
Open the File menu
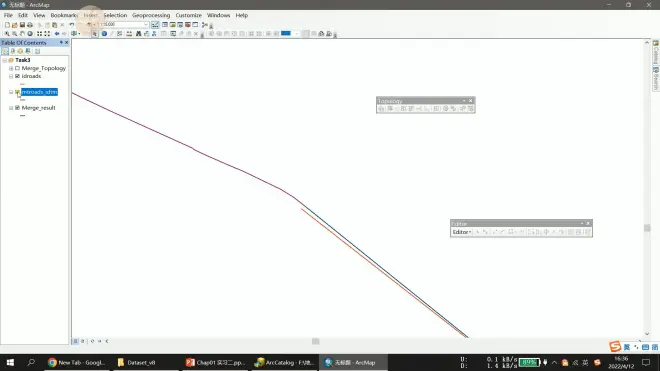coord(8,15)
